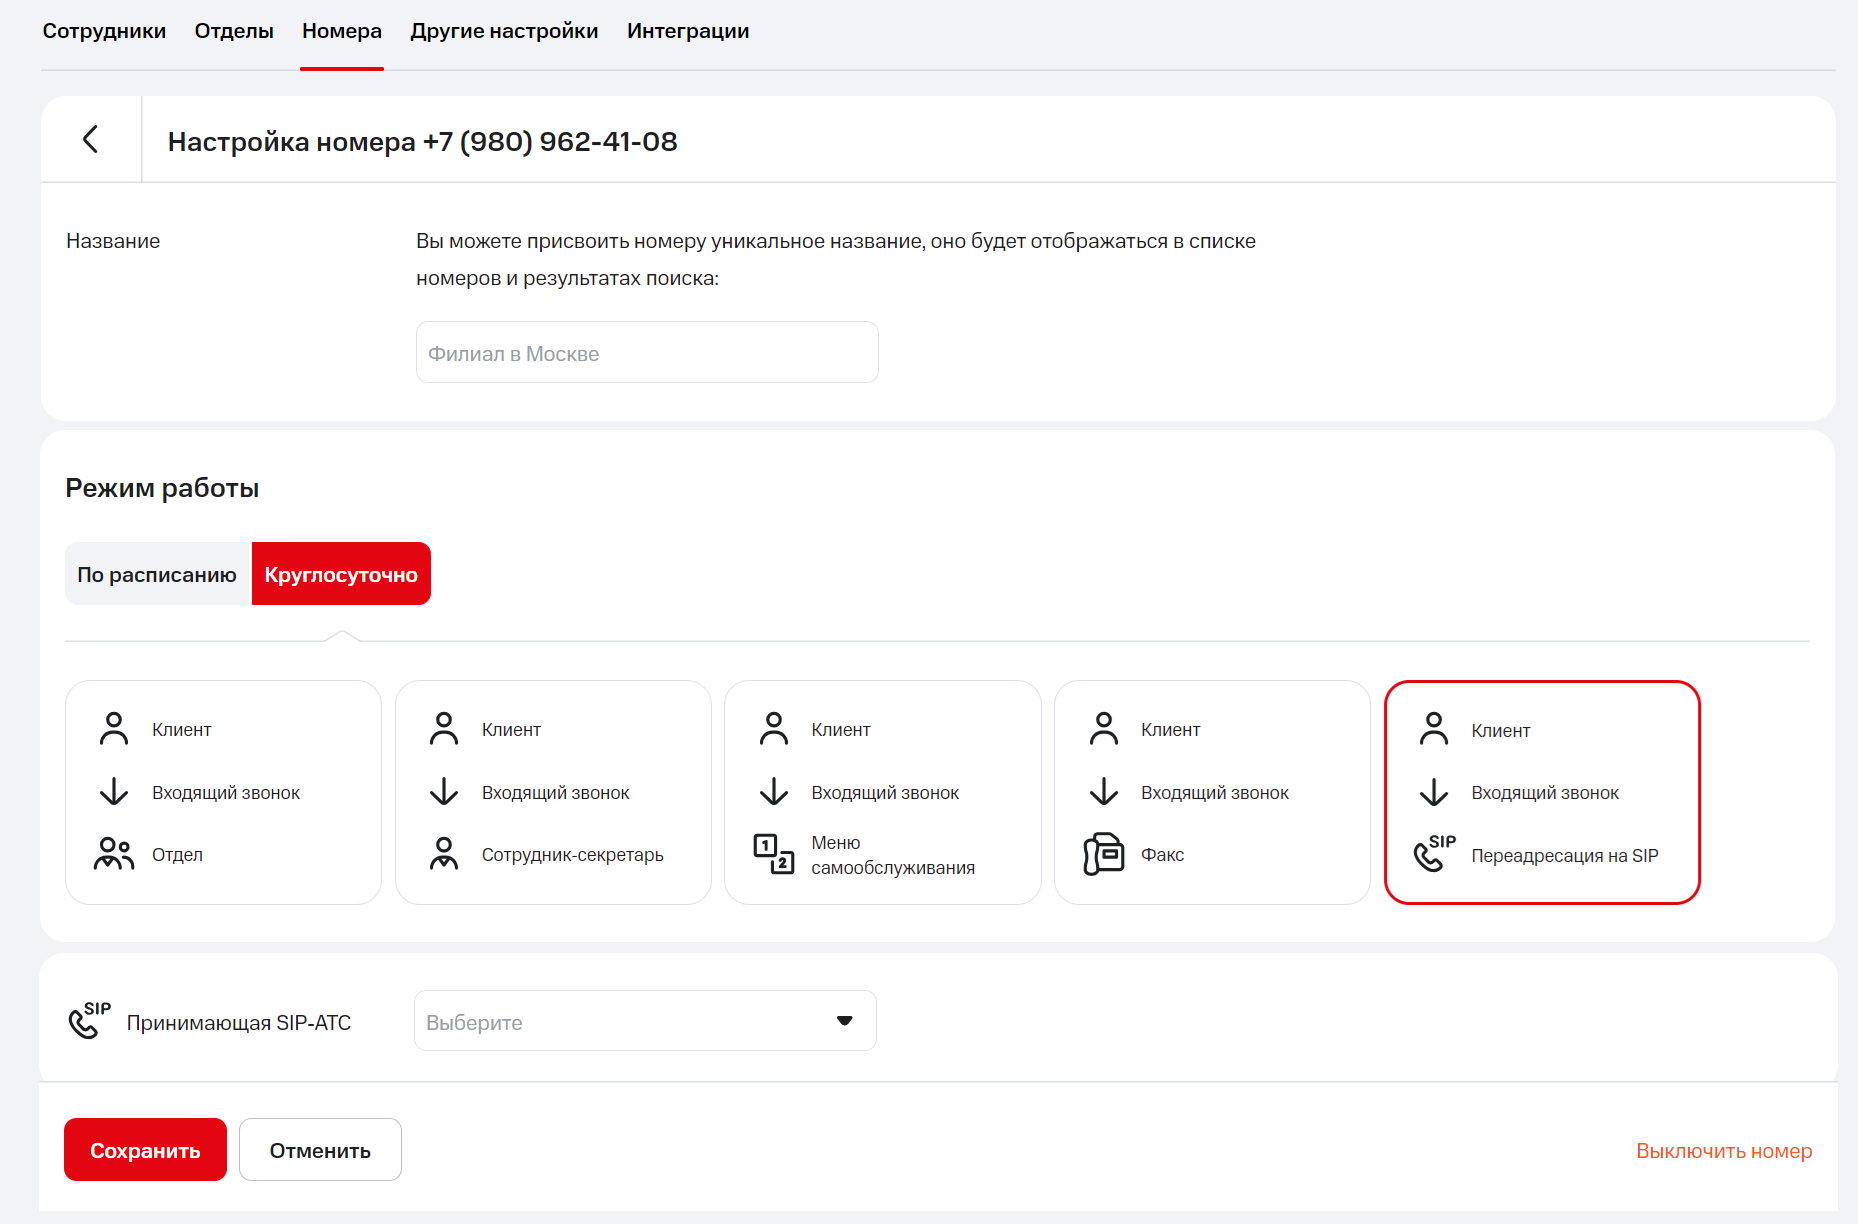
Task: Open the Принимающая SIP-АТС dropdown
Action: tap(644, 1021)
